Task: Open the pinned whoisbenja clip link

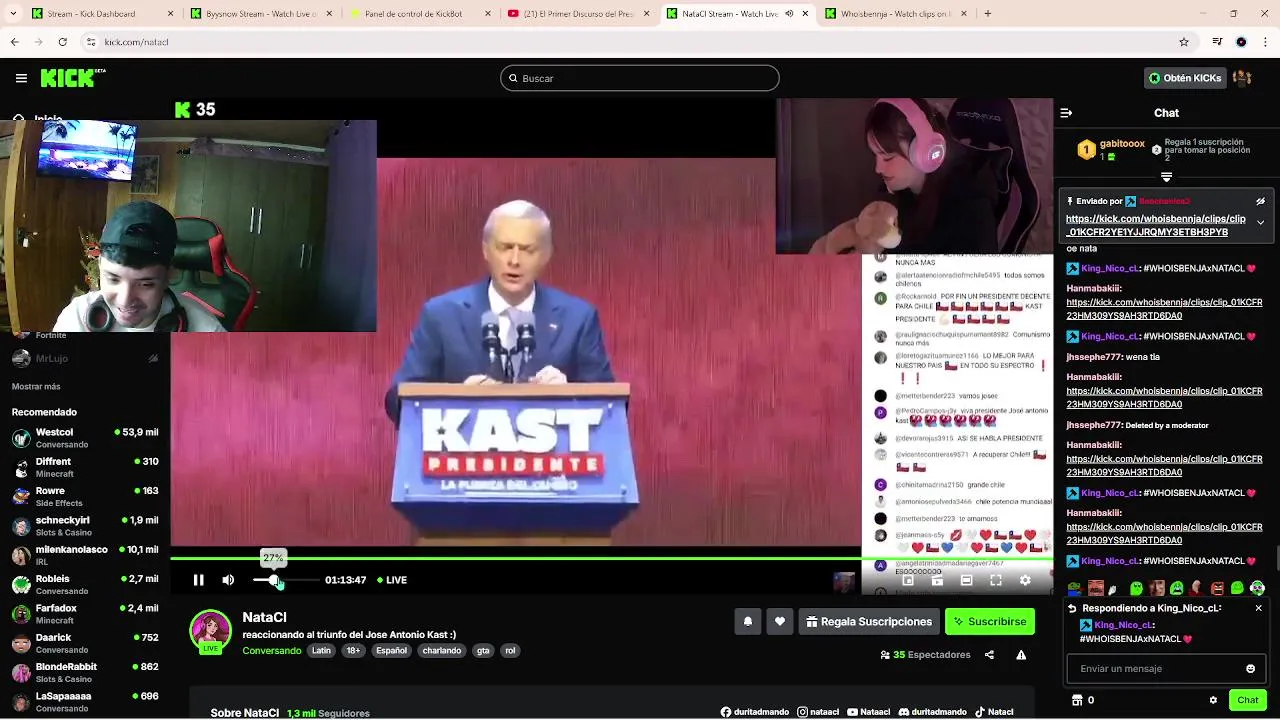Action: pyautogui.click(x=1156, y=225)
